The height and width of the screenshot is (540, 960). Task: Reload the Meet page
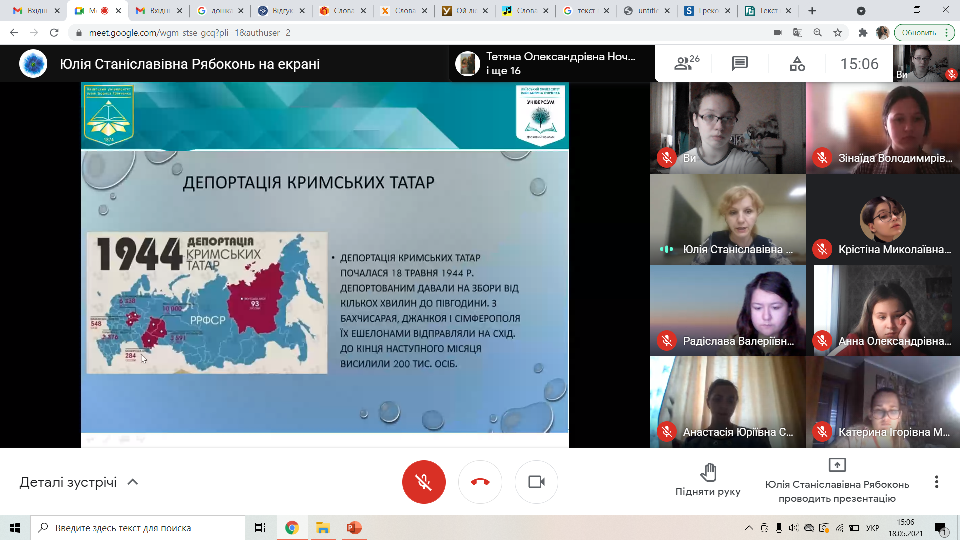click(x=54, y=32)
